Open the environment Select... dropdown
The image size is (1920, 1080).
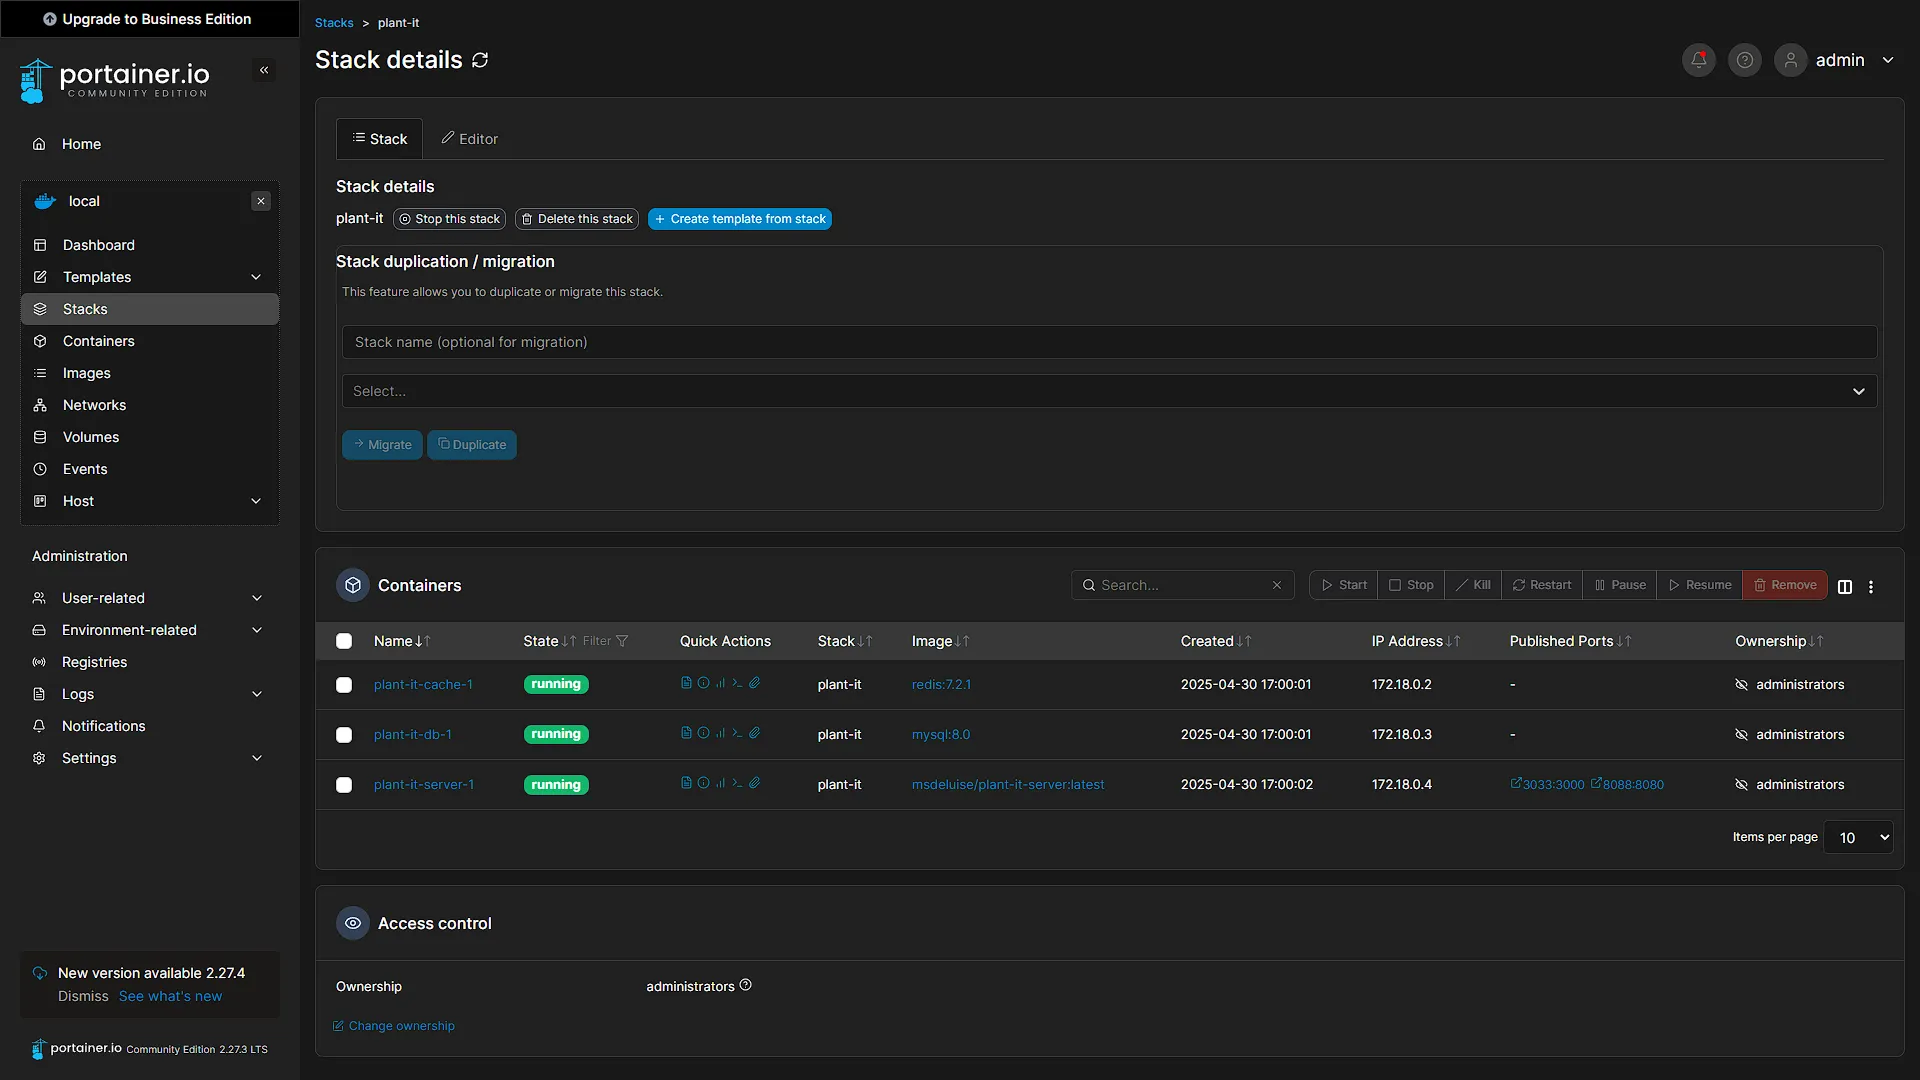point(1109,391)
